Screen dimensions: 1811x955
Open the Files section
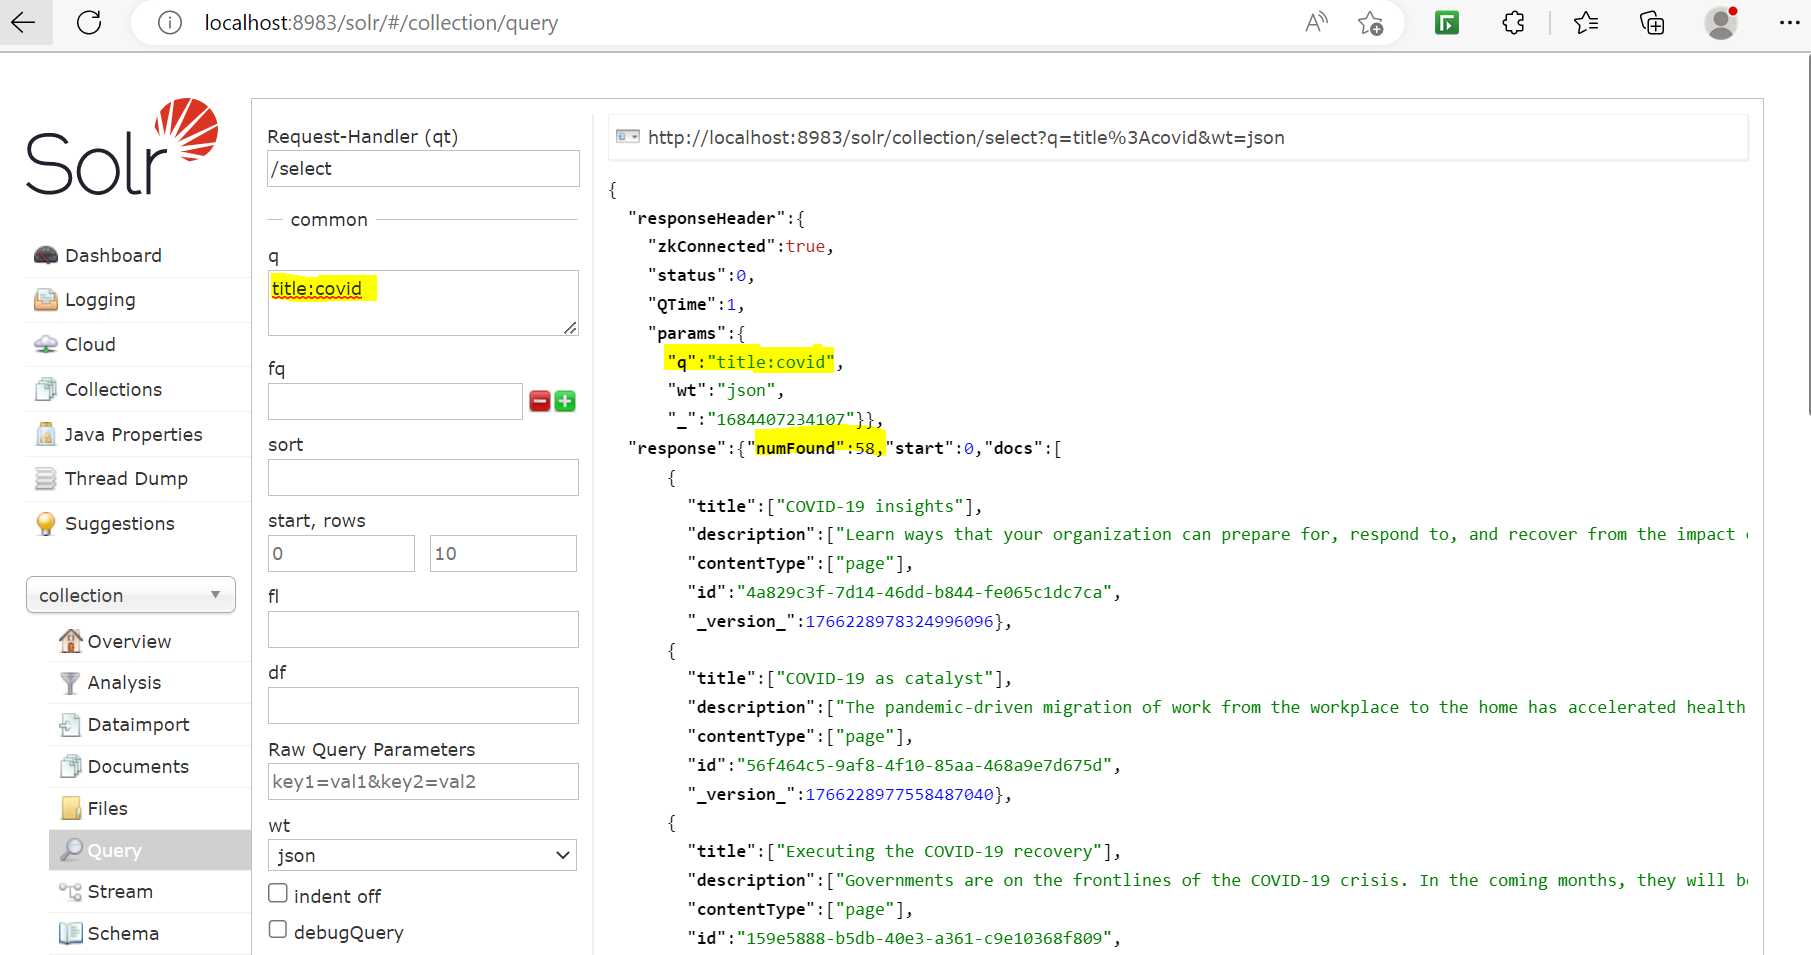pos(107,809)
